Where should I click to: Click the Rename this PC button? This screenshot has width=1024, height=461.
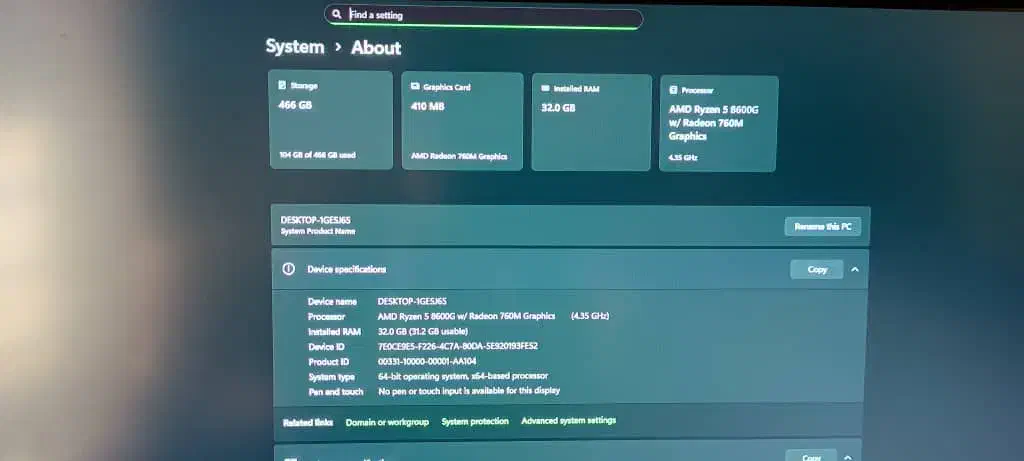[823, 227]
